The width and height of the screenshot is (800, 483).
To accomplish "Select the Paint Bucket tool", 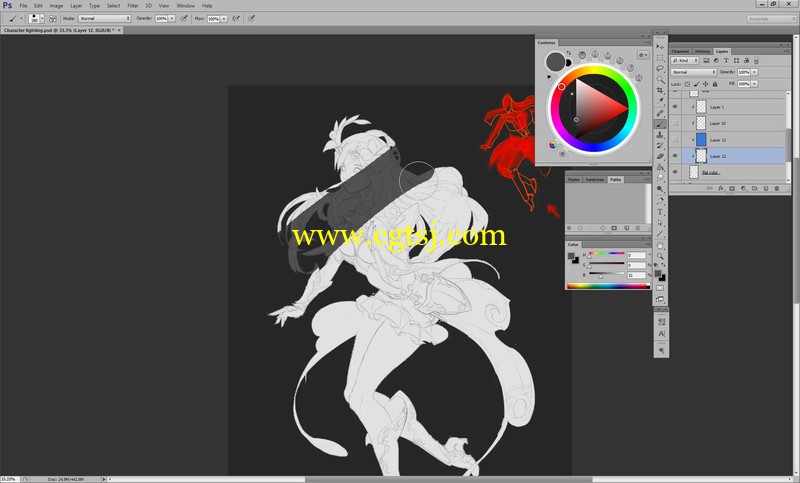I will (x=660, y=167).
